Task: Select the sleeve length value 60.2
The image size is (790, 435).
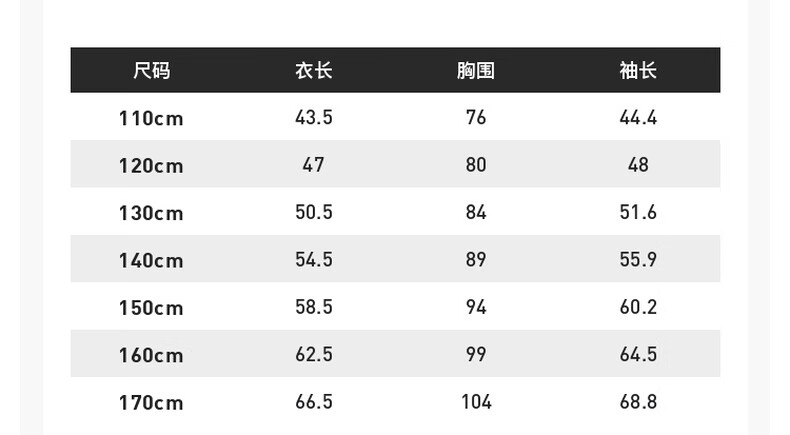Action: [638, 308]
